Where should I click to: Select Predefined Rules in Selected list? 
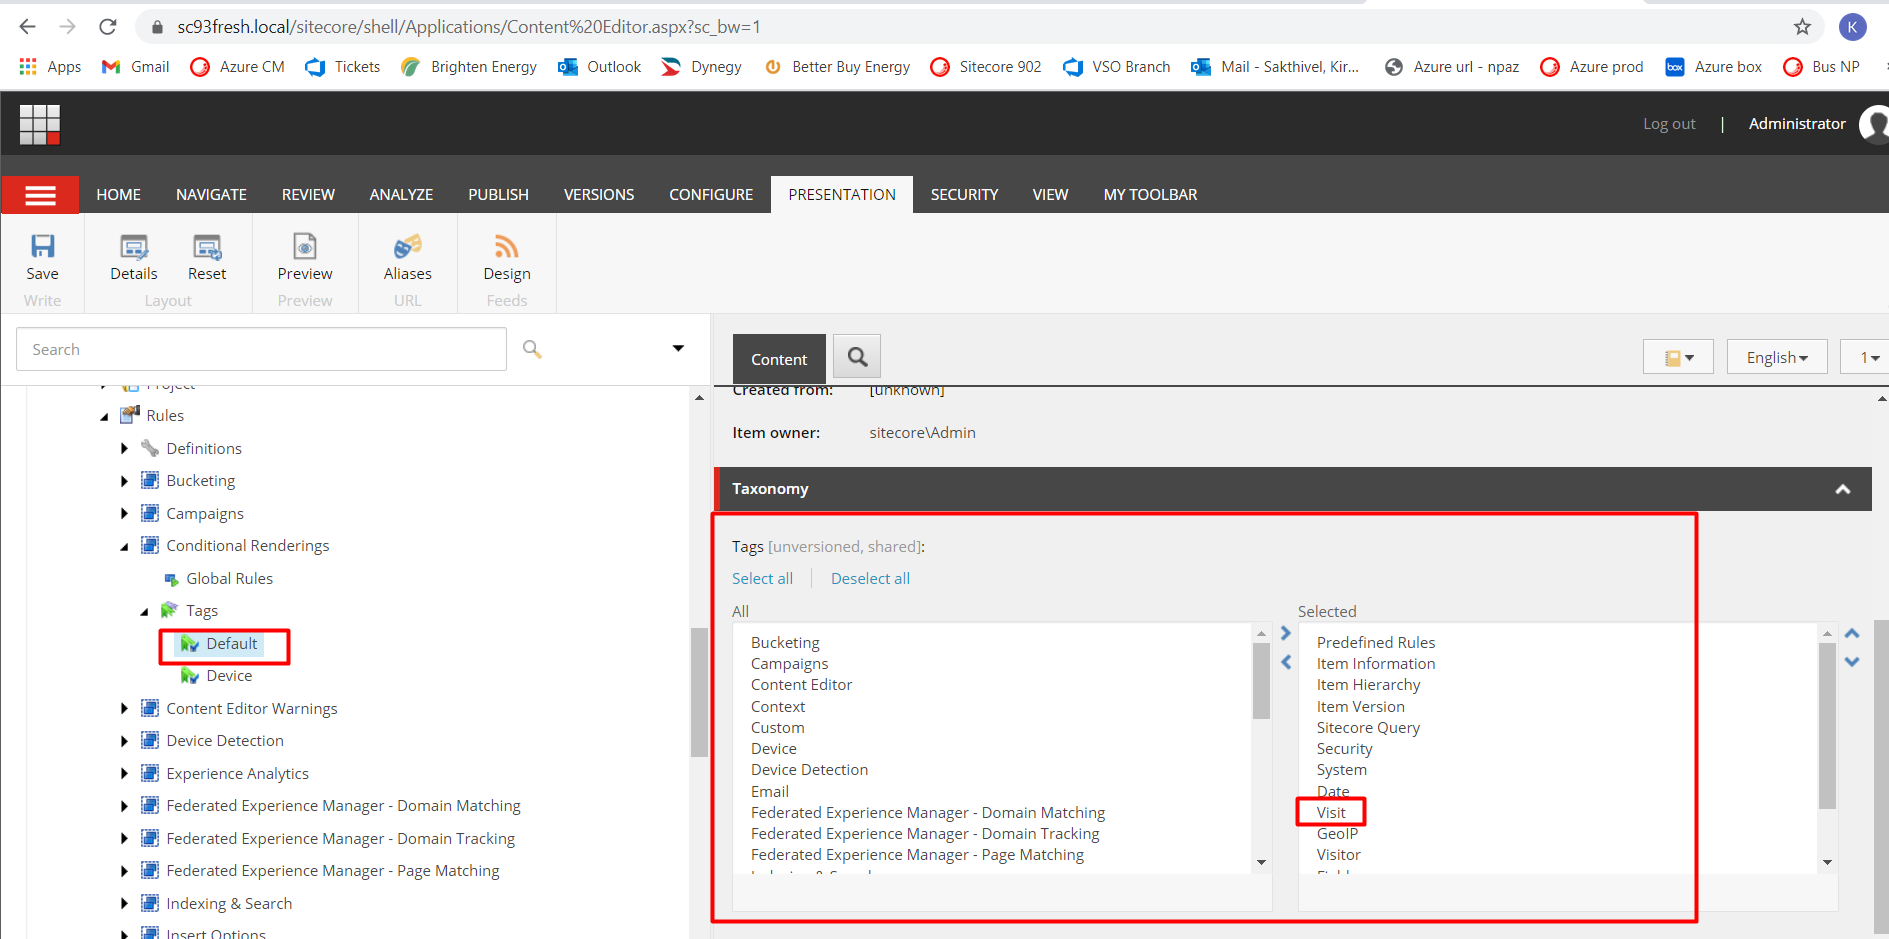tap(1375, 643)
